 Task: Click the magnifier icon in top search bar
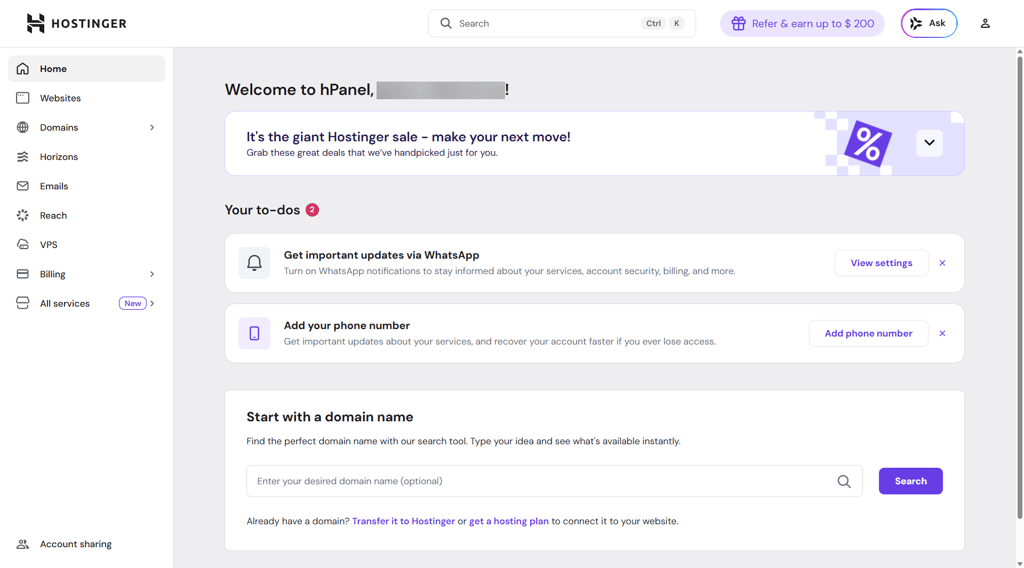446,24
